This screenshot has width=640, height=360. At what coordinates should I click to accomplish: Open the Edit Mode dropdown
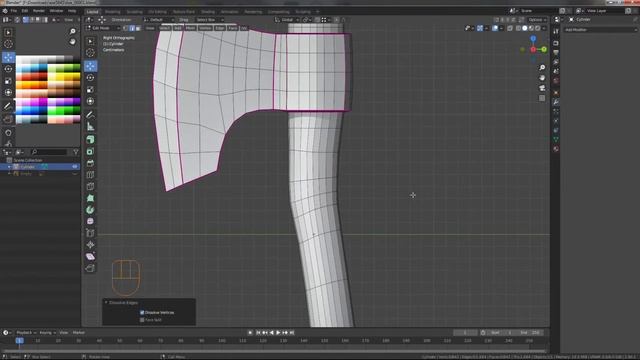click(x=103, y=28)
